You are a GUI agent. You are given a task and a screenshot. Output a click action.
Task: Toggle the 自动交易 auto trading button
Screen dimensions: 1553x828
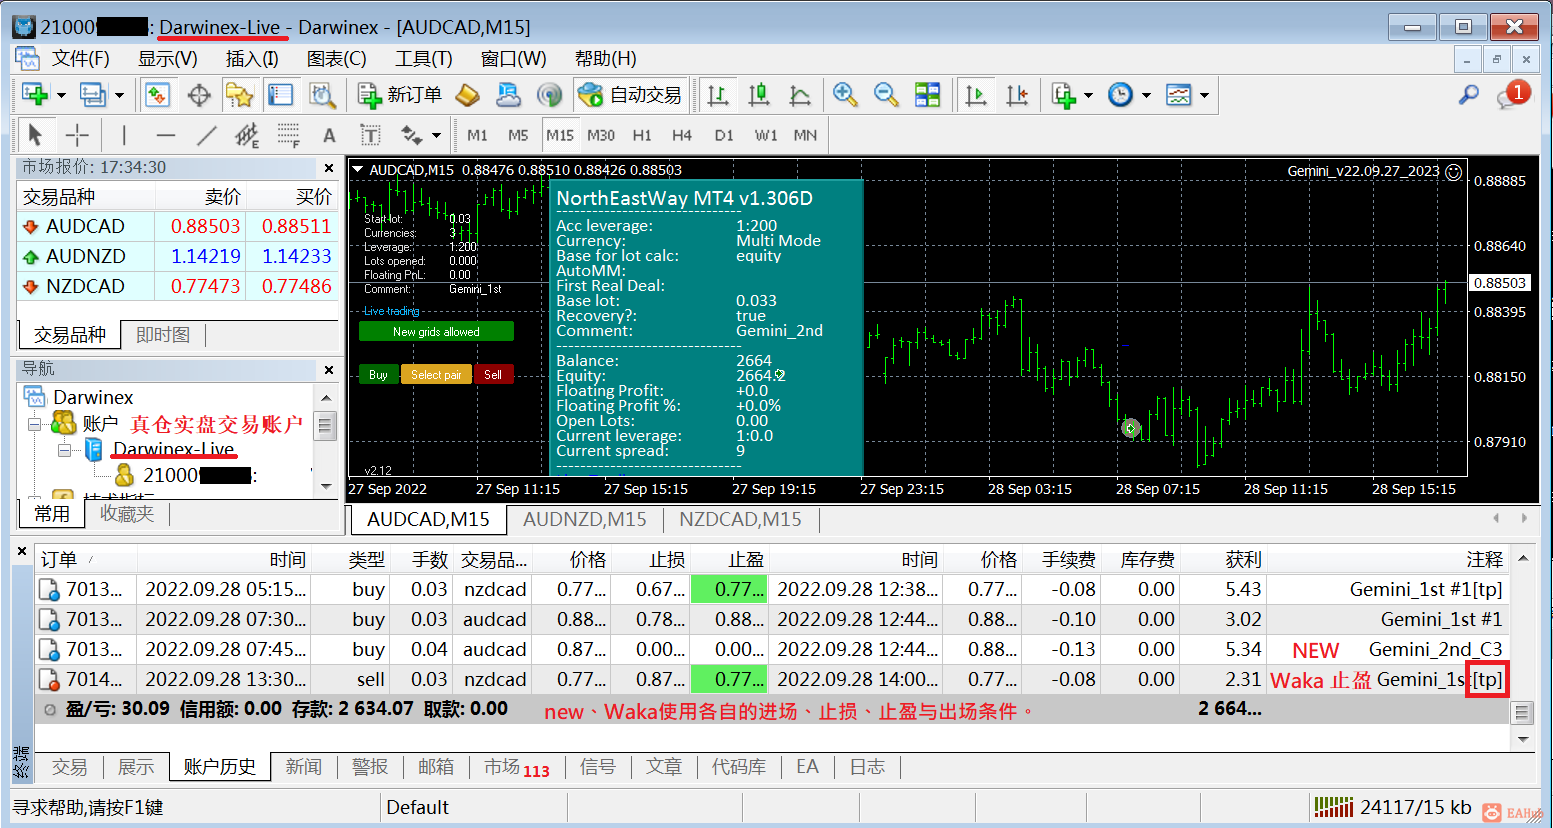(631, 95)
